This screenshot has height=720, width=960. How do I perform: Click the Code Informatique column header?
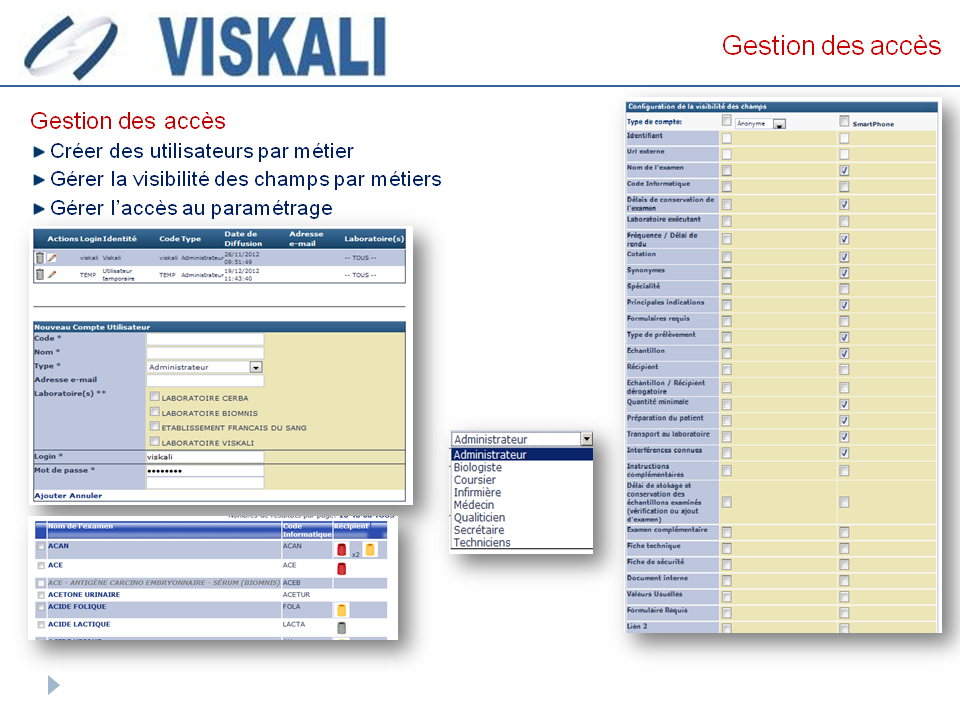[307, 530]
